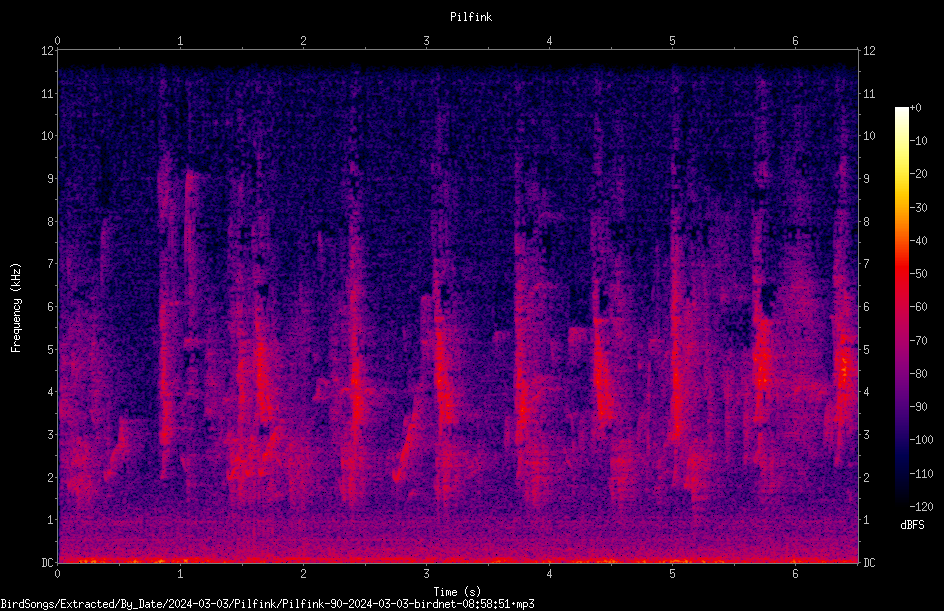
Task: Click the 4-second marker on the bottom time axis
Action: (549, 574)
